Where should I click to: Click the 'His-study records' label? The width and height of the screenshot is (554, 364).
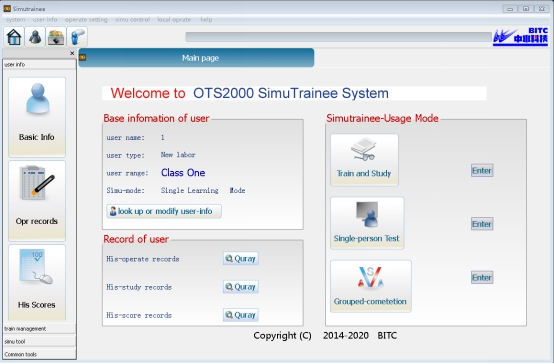pos(139,287)
